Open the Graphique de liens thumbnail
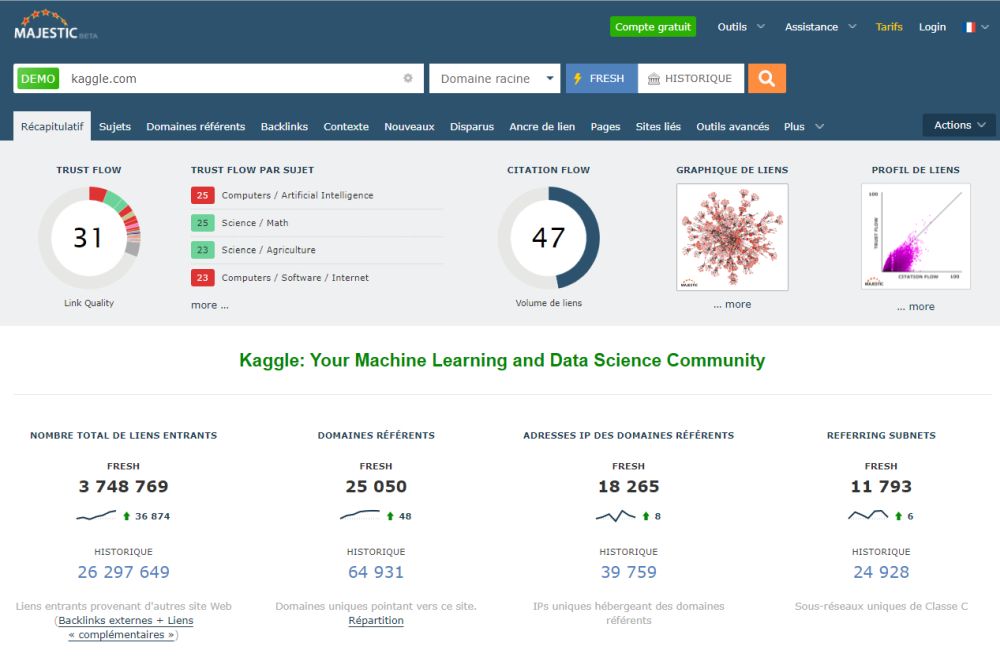This screenshot has width=1000, height=669. click(x=732, y=237)
